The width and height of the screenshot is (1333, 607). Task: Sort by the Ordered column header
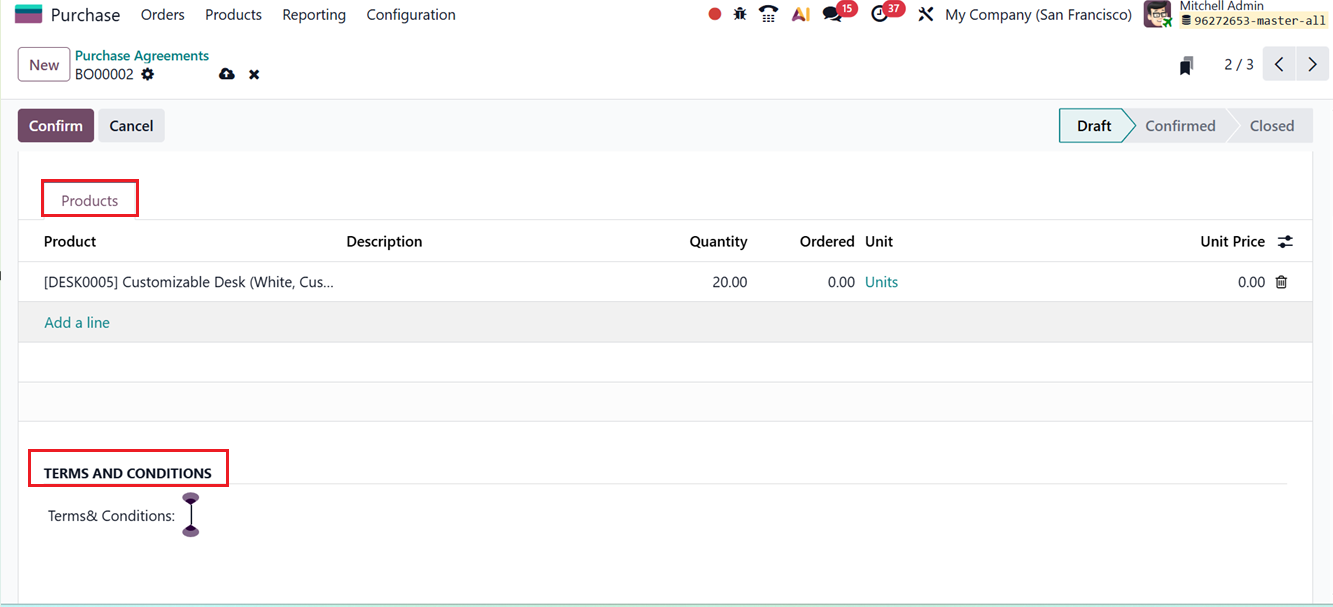(x=827, y=242)
